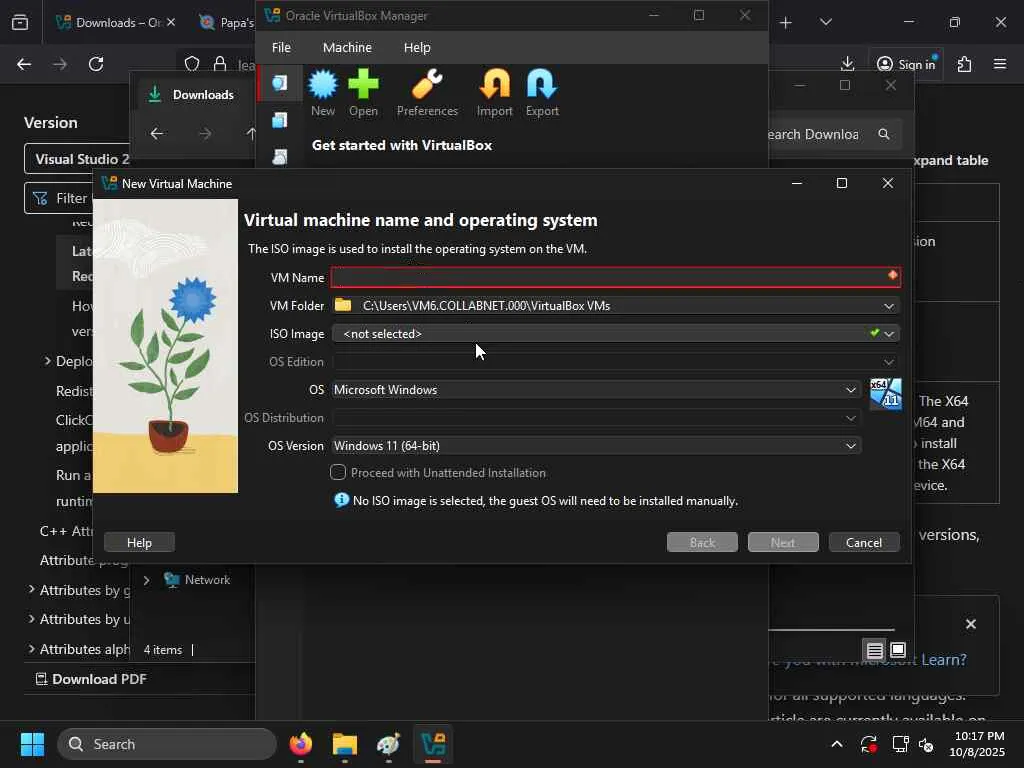
Task: Expand Attributes alph tree item in docs sidebar
Action: tap(31, 648)
